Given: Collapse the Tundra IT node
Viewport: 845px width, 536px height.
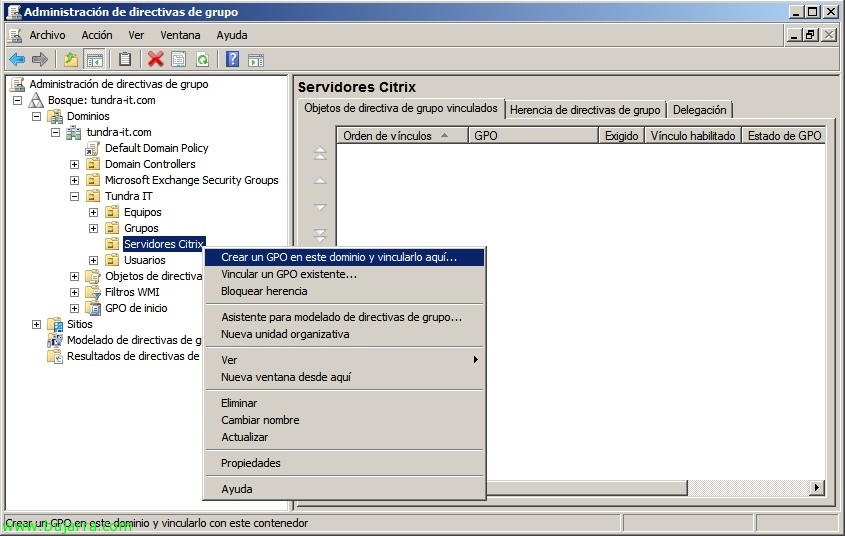Looking at the screenshot, I should [x=74, y=197].
